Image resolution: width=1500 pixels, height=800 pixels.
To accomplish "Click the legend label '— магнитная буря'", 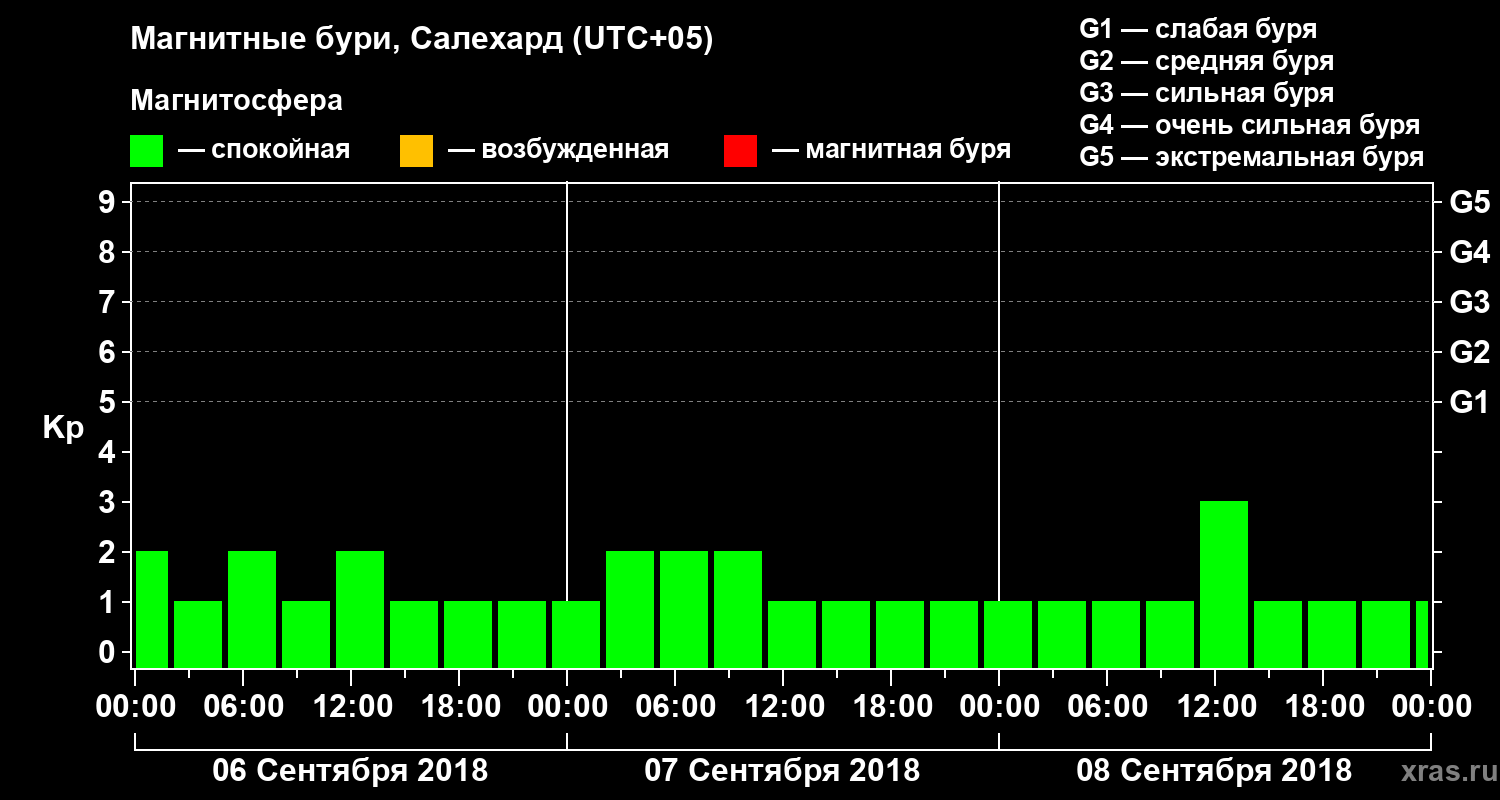I will point(891,151).
